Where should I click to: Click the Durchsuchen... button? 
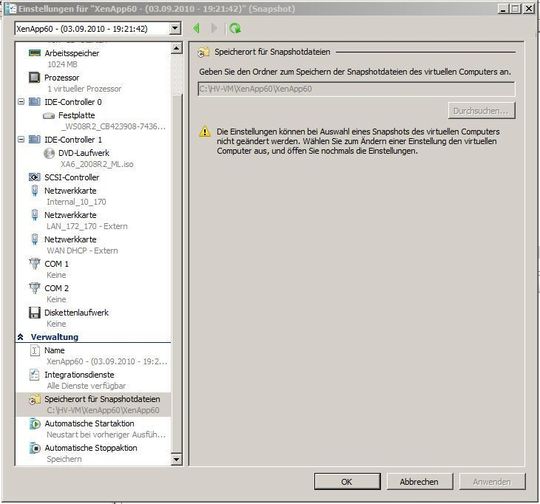(481, 111)
